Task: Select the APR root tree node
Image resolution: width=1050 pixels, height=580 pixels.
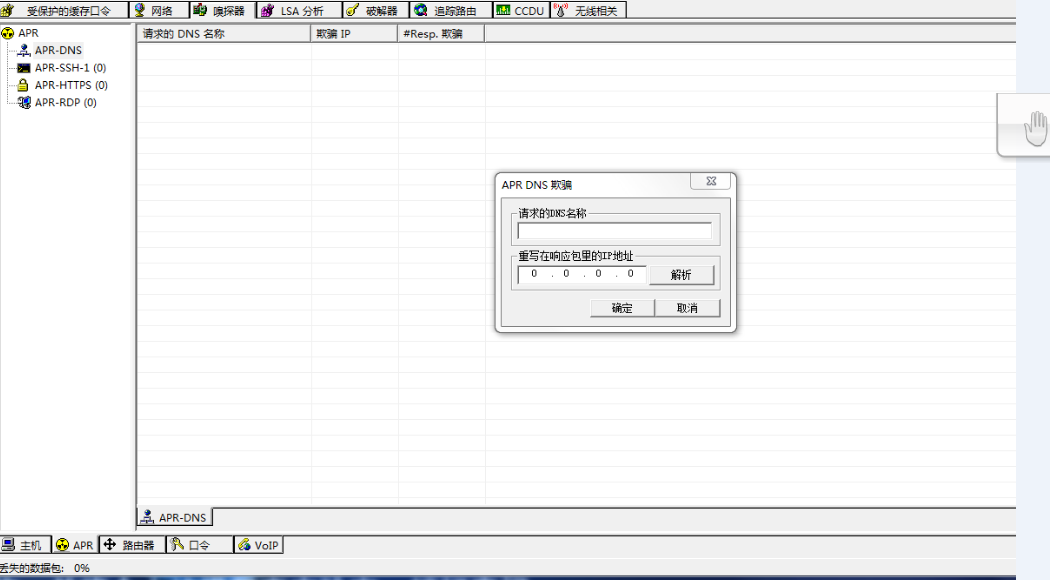Action: click(28, 33)
